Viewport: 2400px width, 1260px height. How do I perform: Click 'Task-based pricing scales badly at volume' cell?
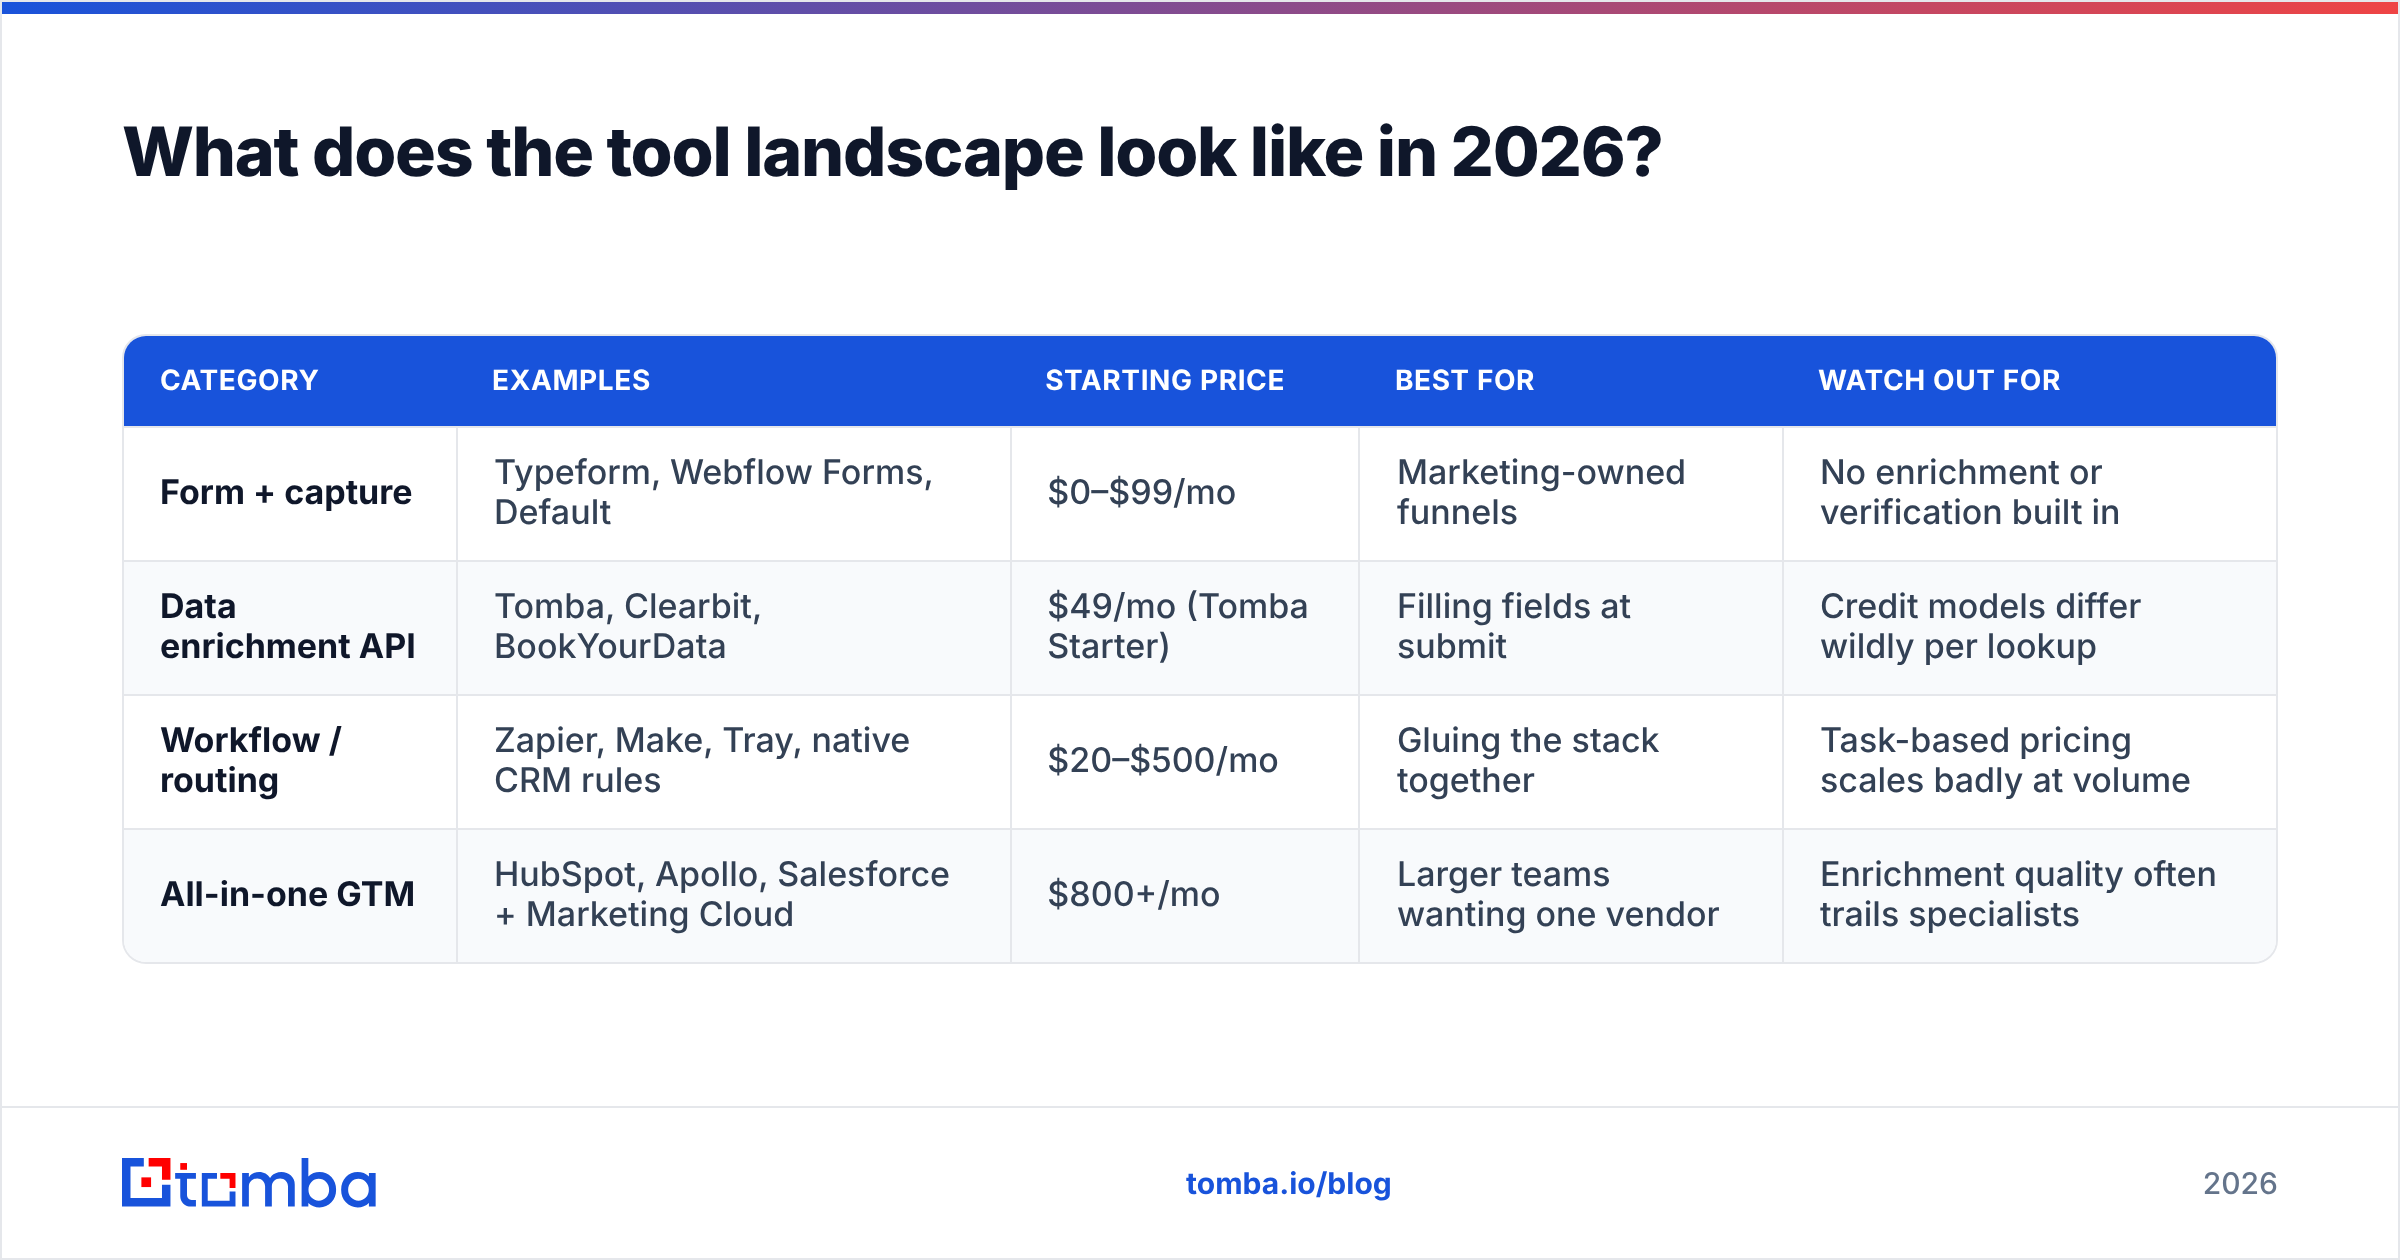[2030, 761]
